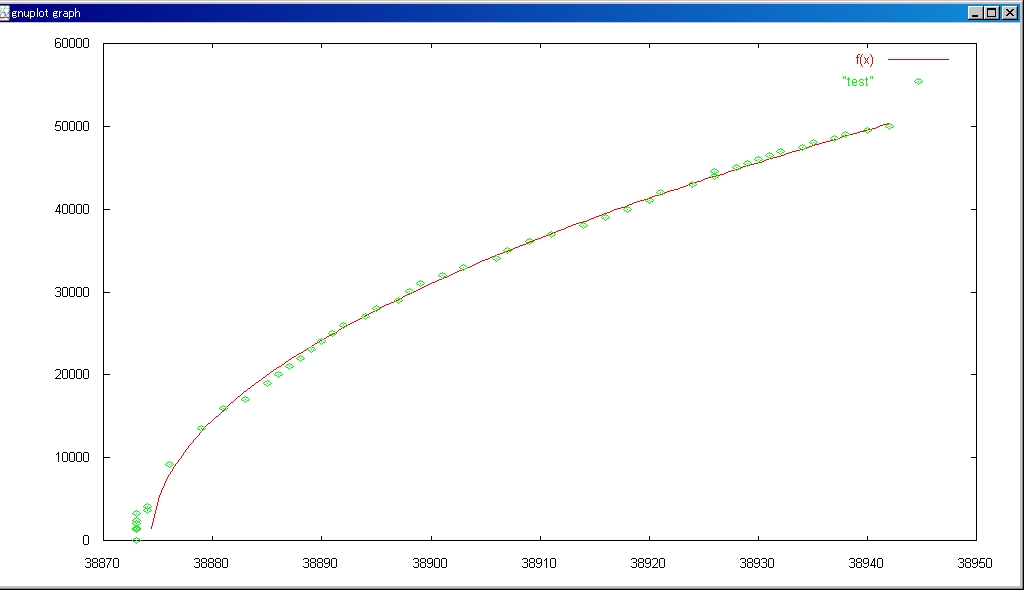
Task: Click the x-axis label 38880
Action: coord(211,563)
